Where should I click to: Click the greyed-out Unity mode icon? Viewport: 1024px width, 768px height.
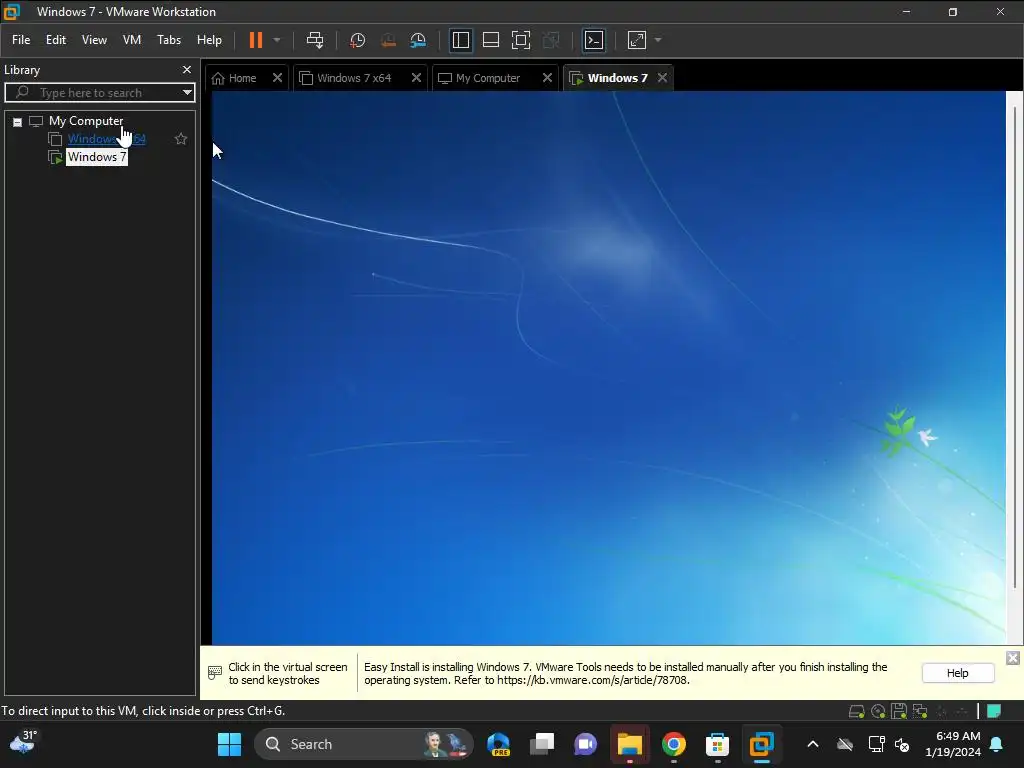tap(551, 40)
